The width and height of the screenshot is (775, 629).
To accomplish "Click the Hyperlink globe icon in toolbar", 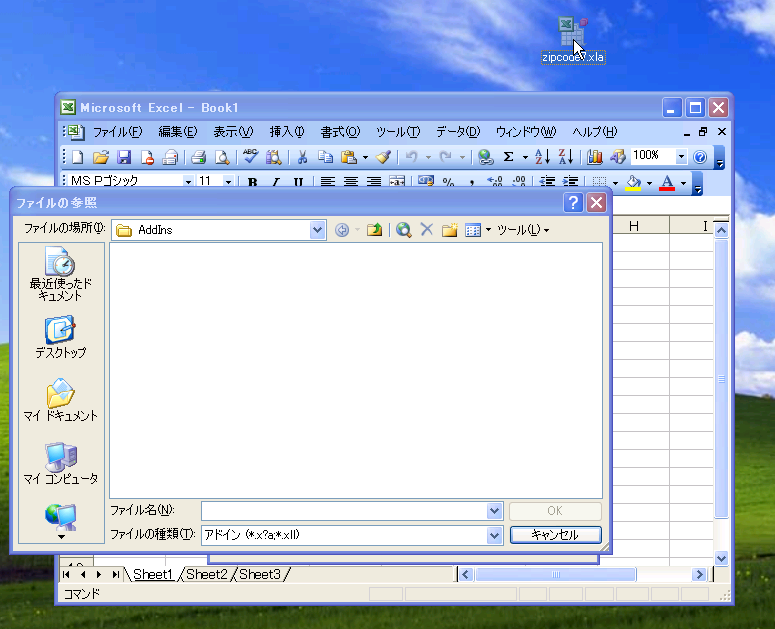I will 485,158.
